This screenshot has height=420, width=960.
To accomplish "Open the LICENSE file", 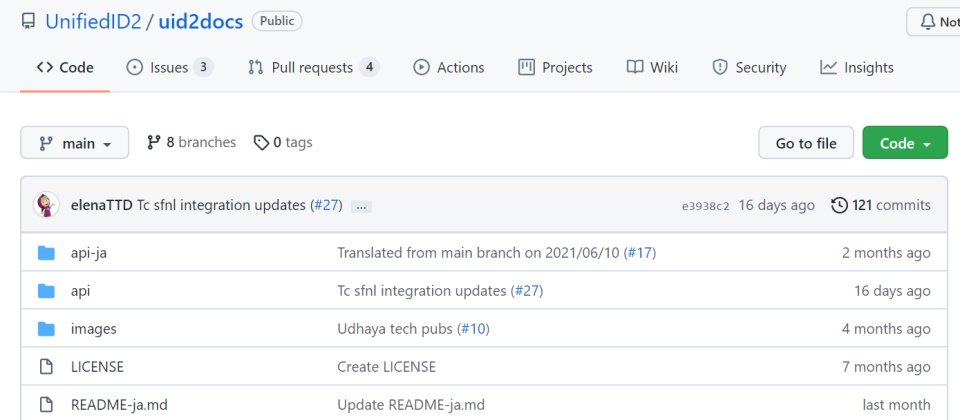I will pos(97,367).
